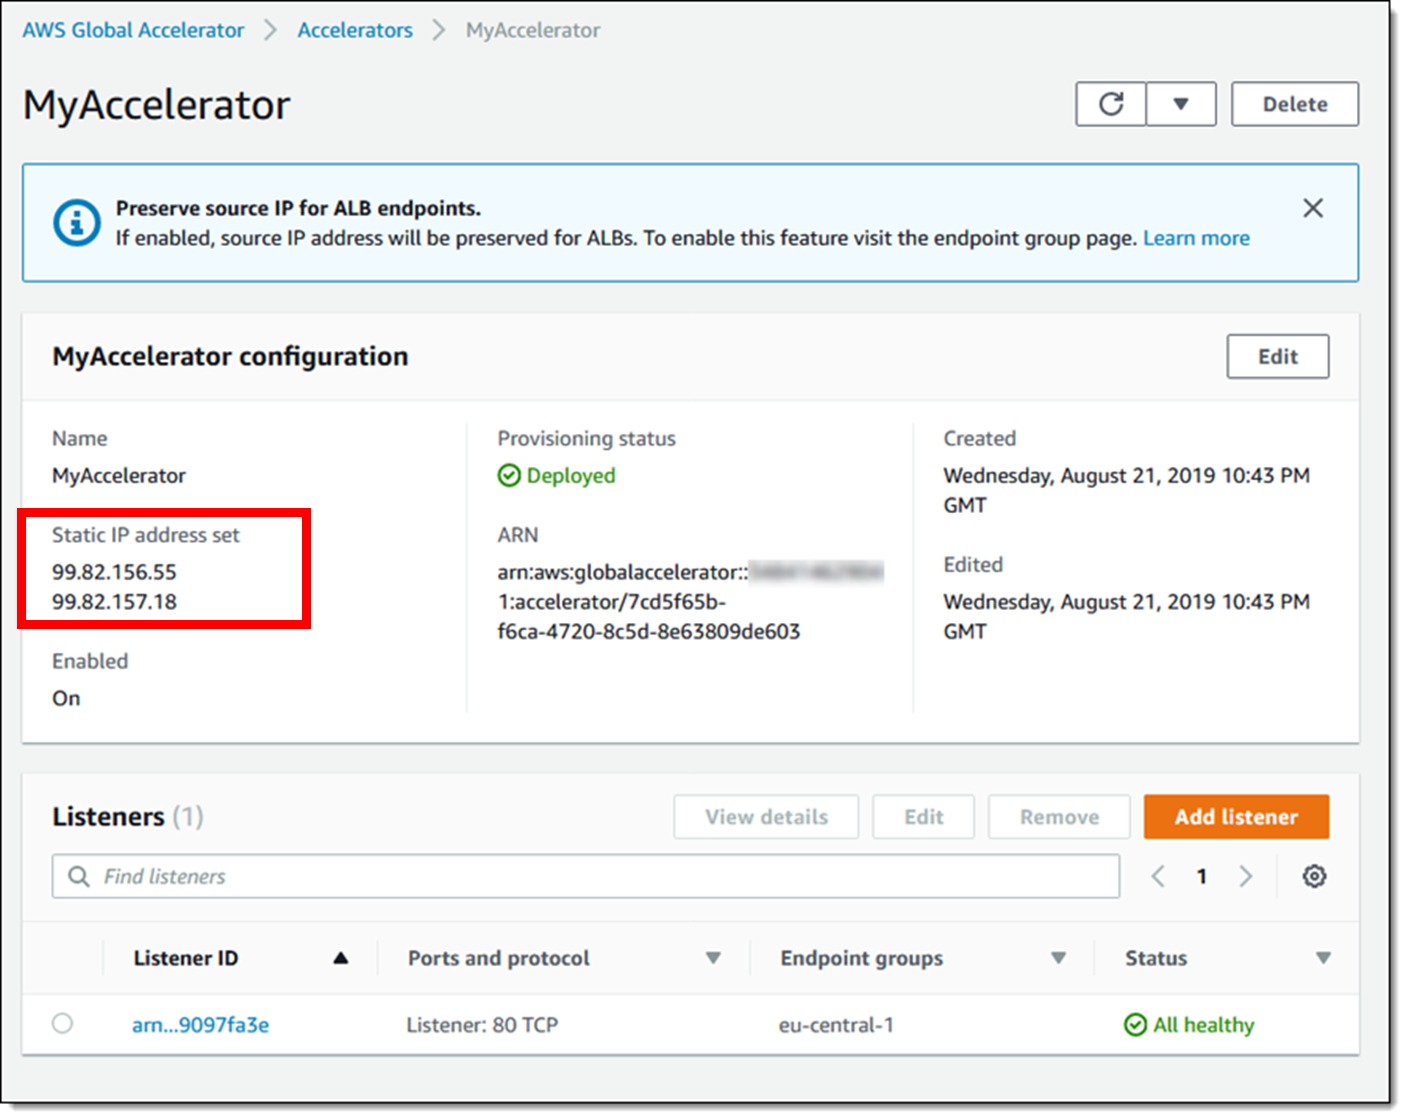Add a new listener
The image size is (1406, 1119).
pyautogui.click(x=1236, y=817)
